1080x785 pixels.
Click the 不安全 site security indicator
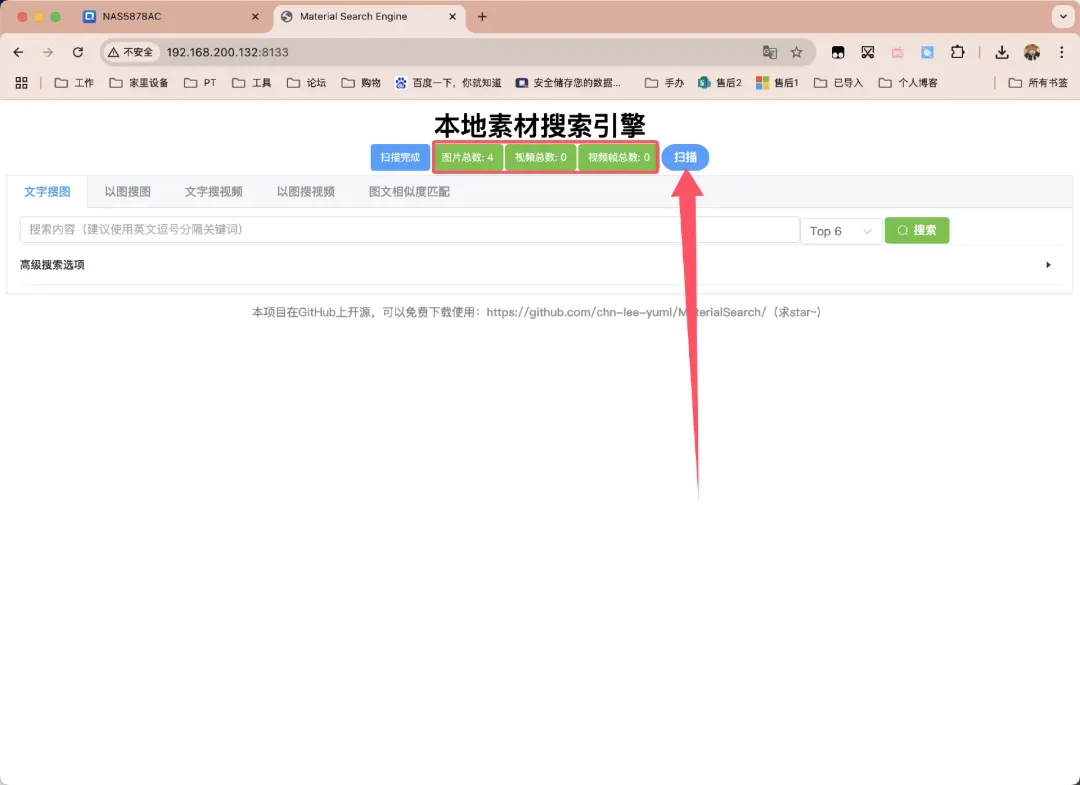tap(131, 52)
